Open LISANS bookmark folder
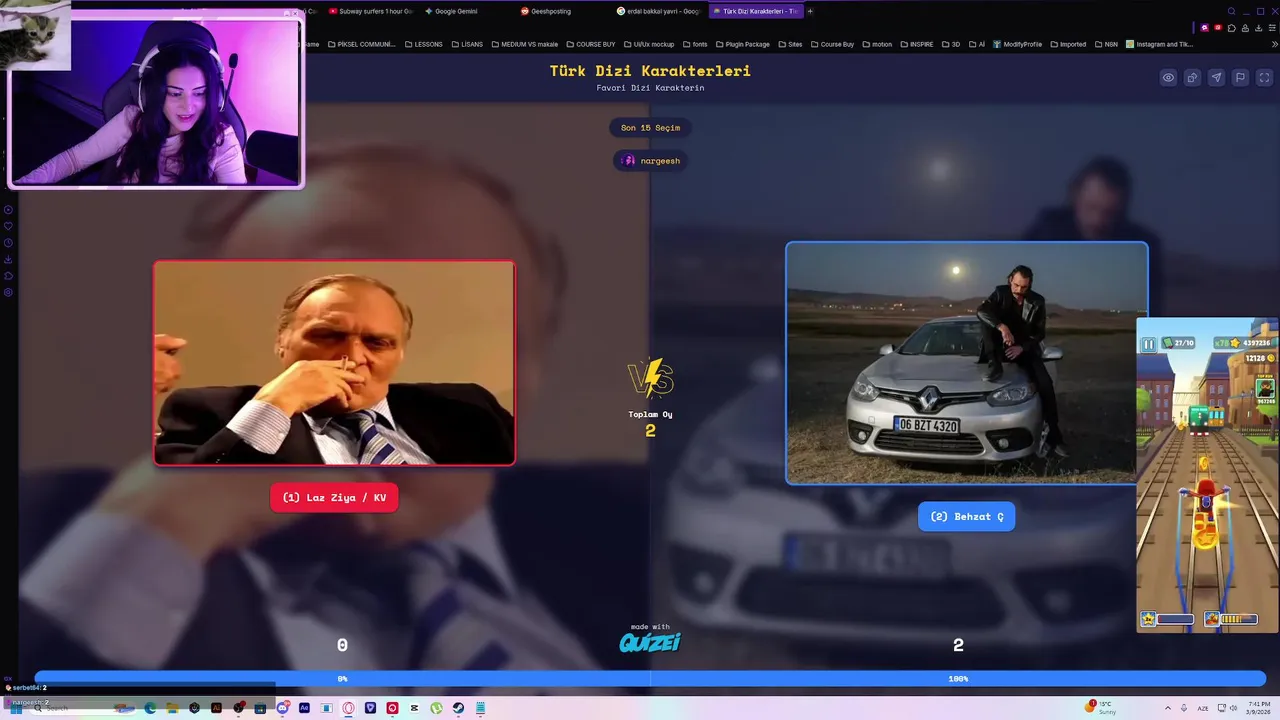This screenshot has width=1280, height=720. point(466,44)
